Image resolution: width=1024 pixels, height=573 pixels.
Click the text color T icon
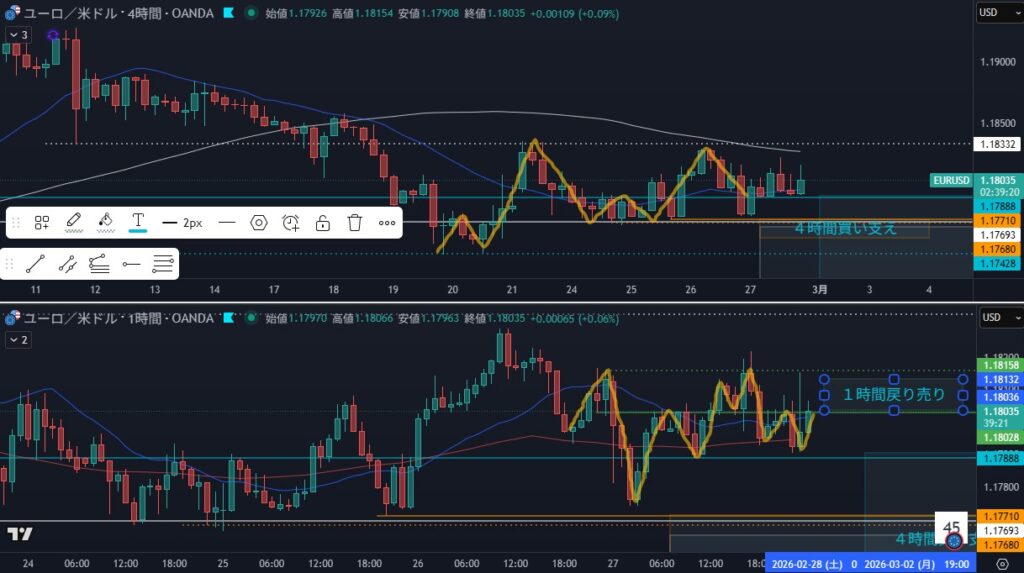pos(138,222)
